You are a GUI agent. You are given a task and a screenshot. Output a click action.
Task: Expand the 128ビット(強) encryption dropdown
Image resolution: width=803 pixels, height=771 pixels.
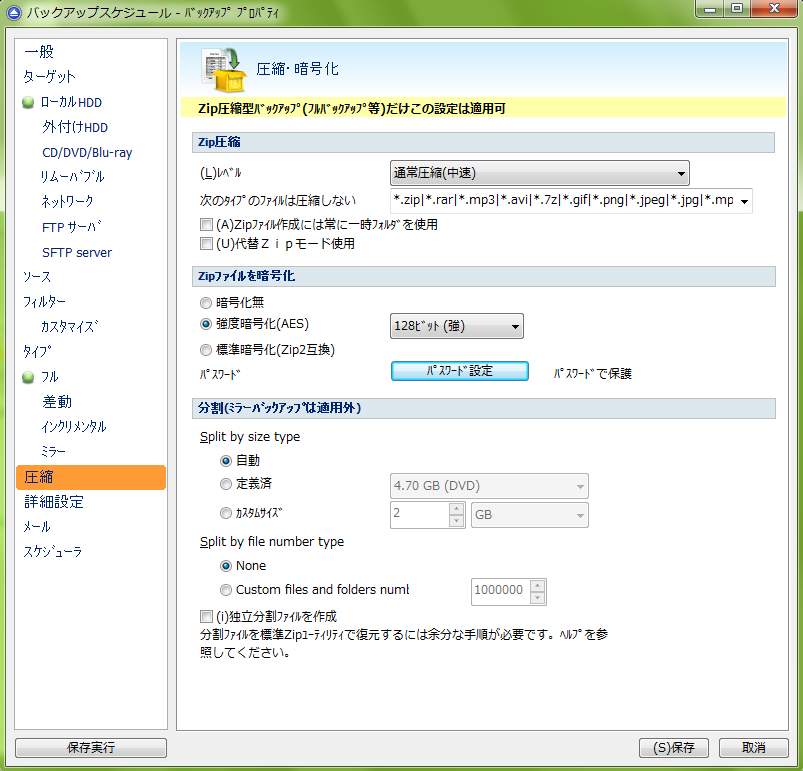pyautogui.click(x=456, y=326)
